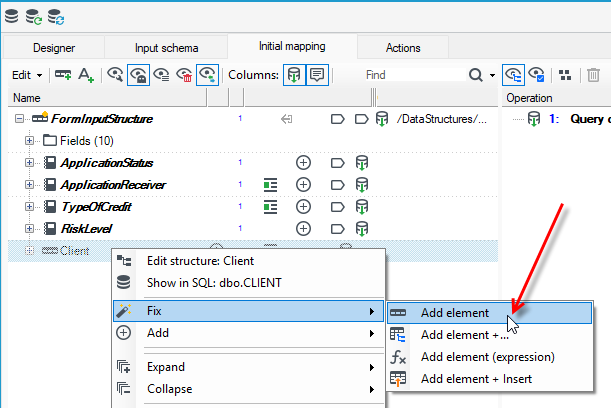Viewport: 611px width, 408px height.
Task: Toggle the eye with magnifier view icon
Action: coord(115,75)
